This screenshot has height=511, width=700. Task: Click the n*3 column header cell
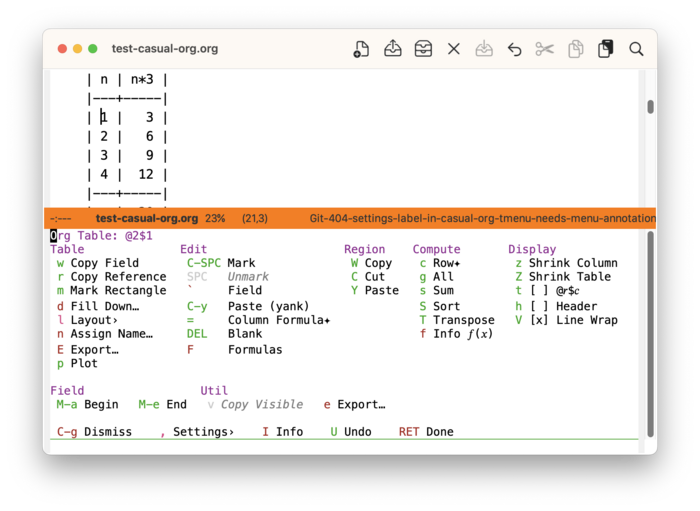142,79
